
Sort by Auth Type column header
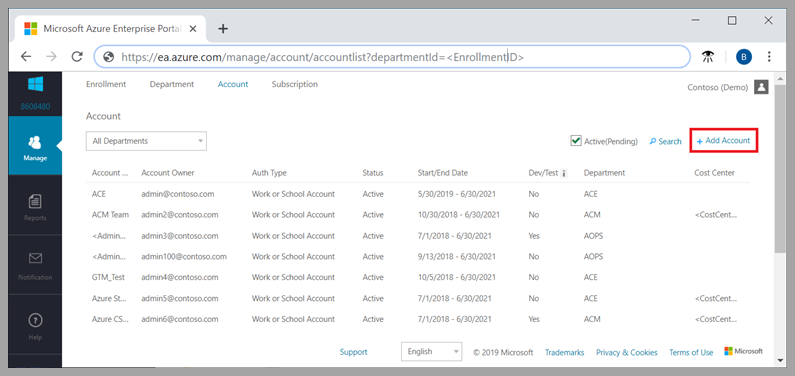[x=269, y=173]
